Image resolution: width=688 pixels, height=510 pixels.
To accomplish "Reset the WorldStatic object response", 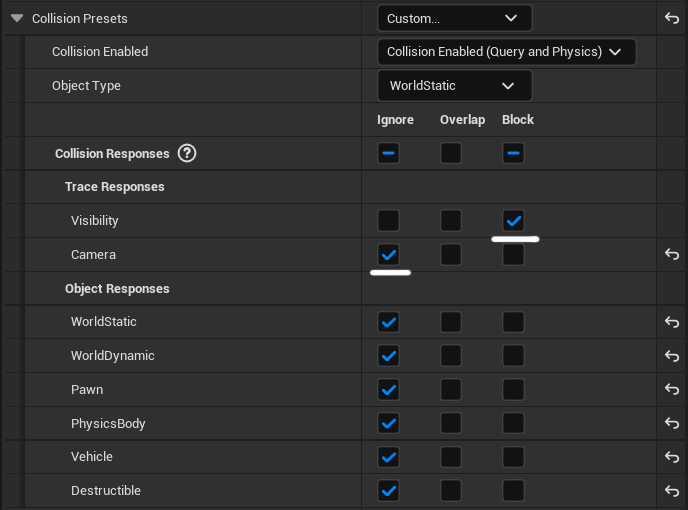I will (x=672, y=322).
